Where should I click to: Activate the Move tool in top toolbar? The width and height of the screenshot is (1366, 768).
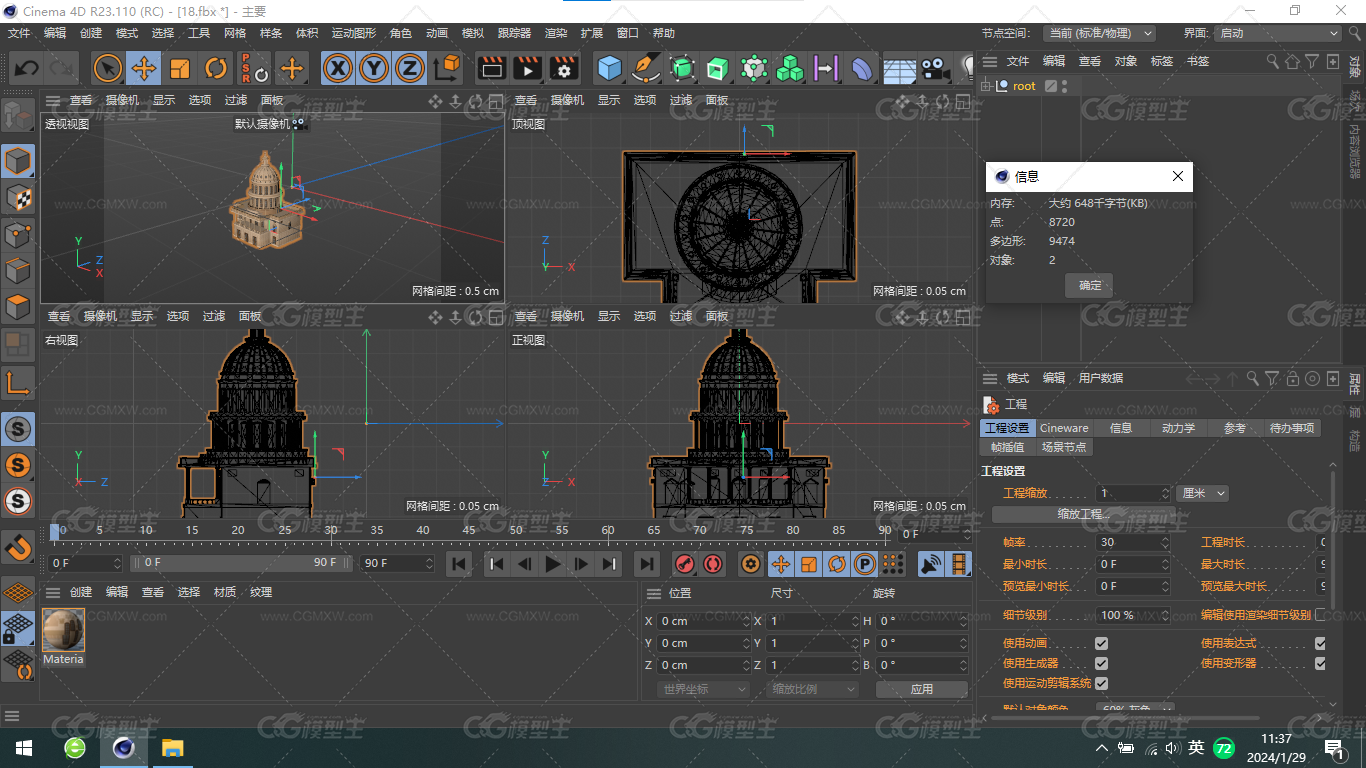(144, 68)
